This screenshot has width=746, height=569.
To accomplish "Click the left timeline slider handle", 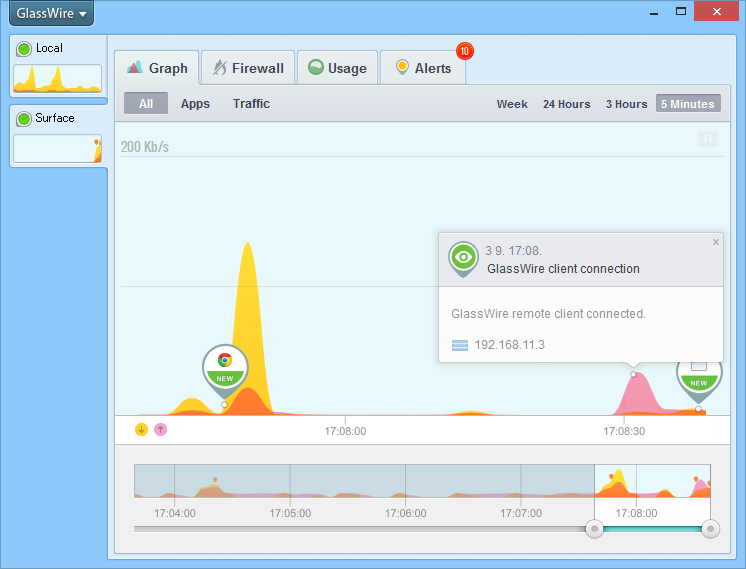I will pyautogui.click(x=594, y=529).
